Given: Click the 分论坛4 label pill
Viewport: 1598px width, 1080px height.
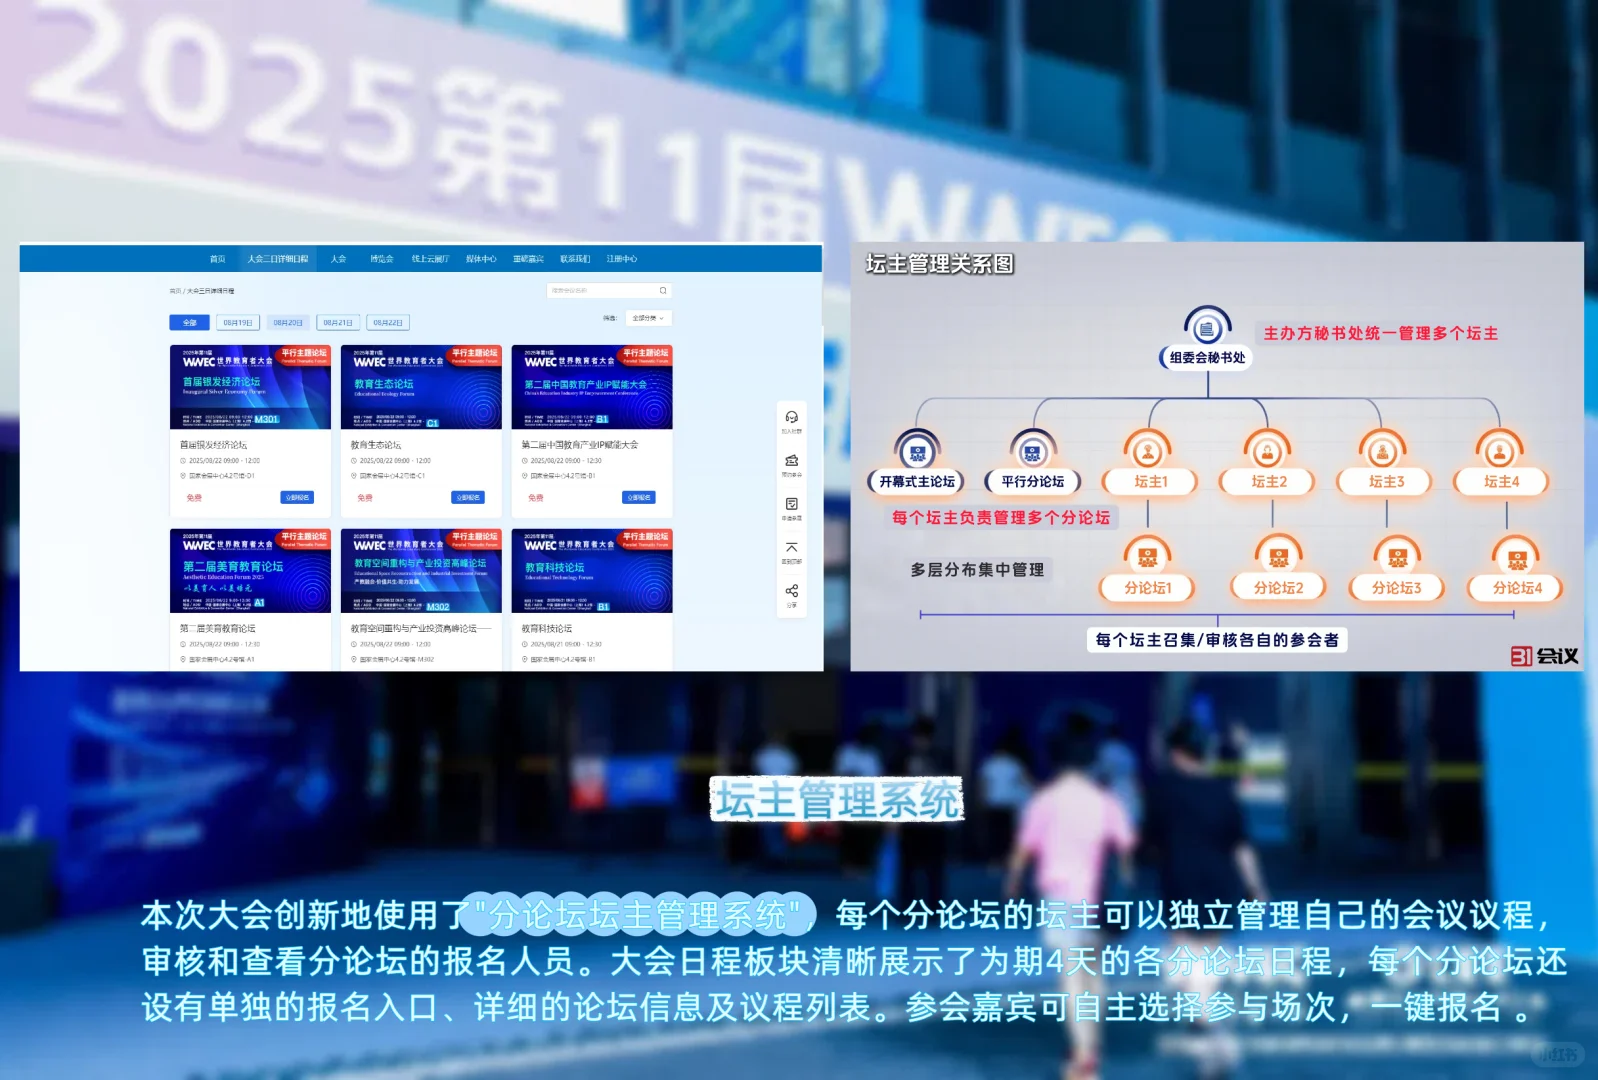Looking at the screenshot, I should (x=1517, y=588).
